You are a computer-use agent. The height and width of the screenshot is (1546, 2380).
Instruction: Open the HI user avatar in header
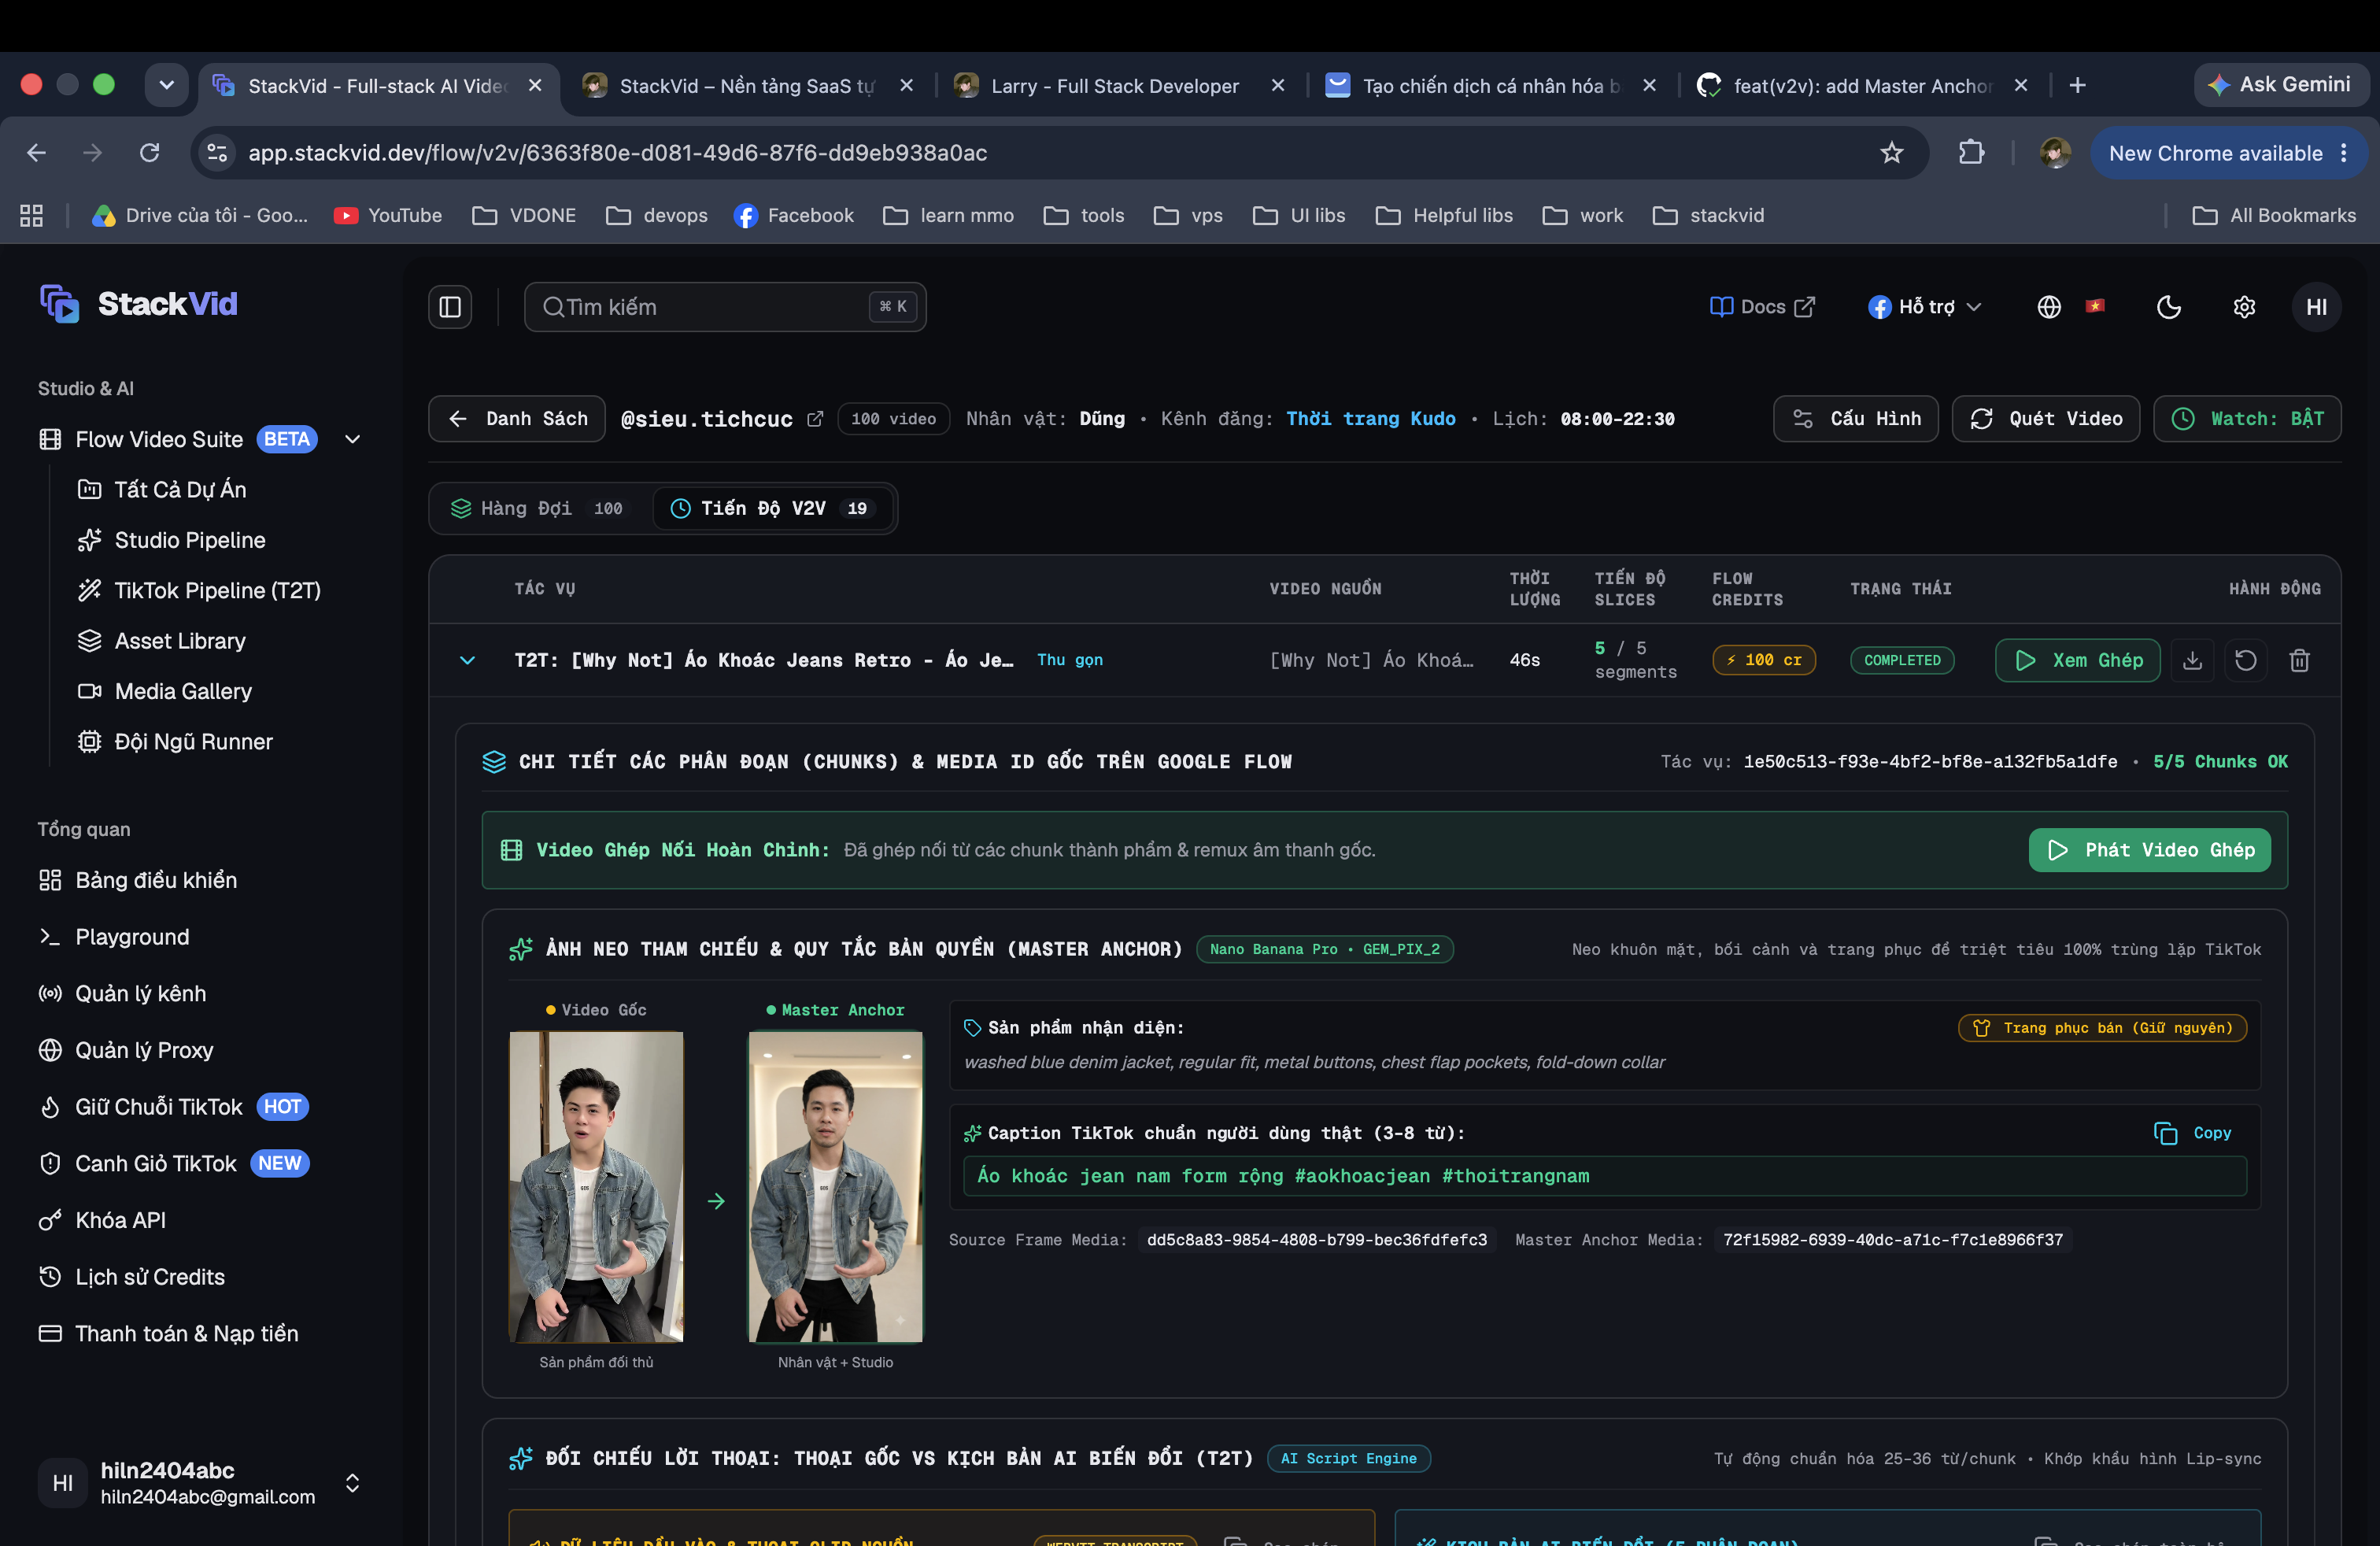[2316, 307]
